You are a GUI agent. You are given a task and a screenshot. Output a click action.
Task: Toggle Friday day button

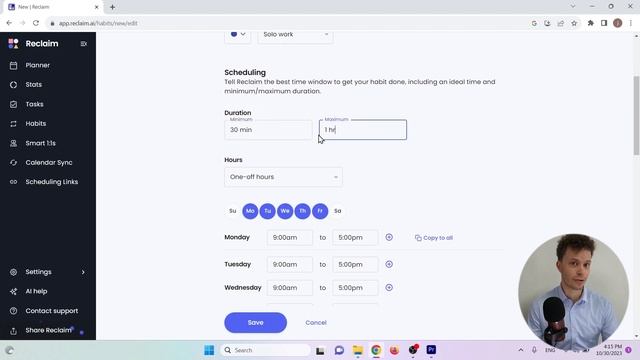pos(320,211)
